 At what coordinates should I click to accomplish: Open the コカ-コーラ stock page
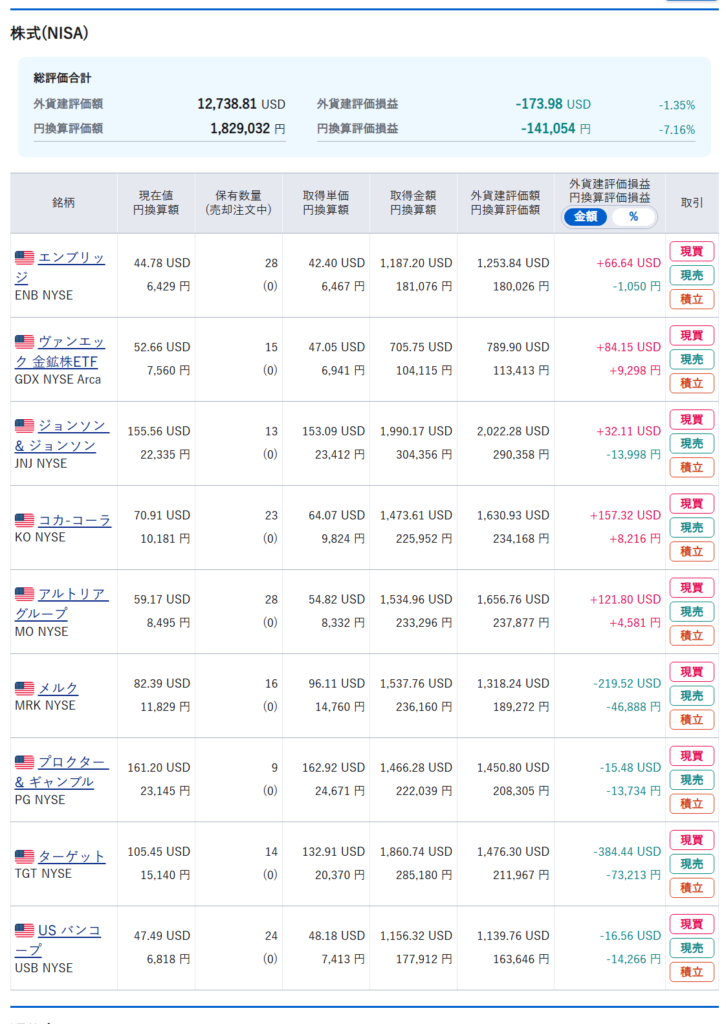click(74, 520)
